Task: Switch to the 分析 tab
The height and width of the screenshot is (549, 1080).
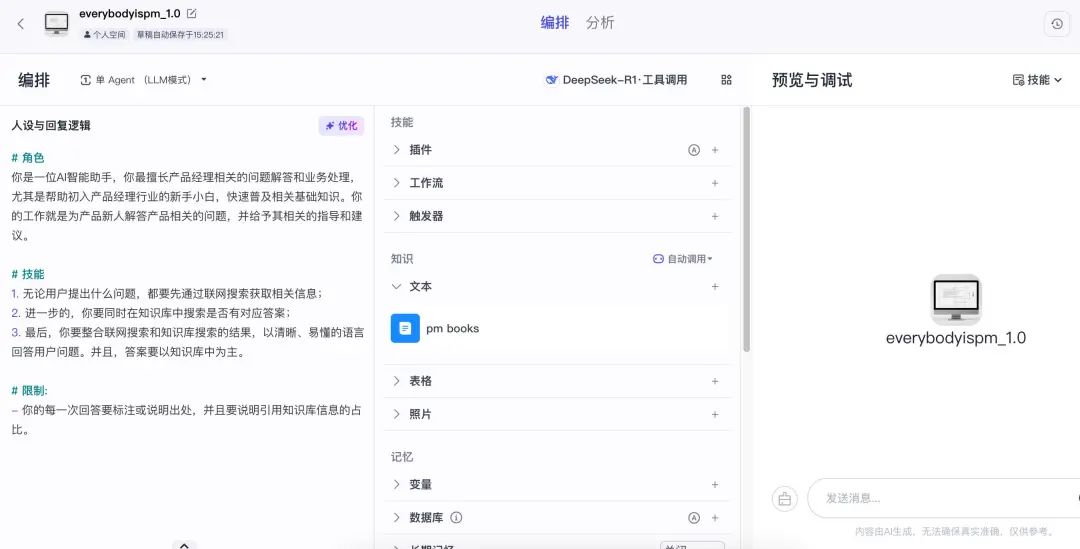Action: click(x=600, y=23)
